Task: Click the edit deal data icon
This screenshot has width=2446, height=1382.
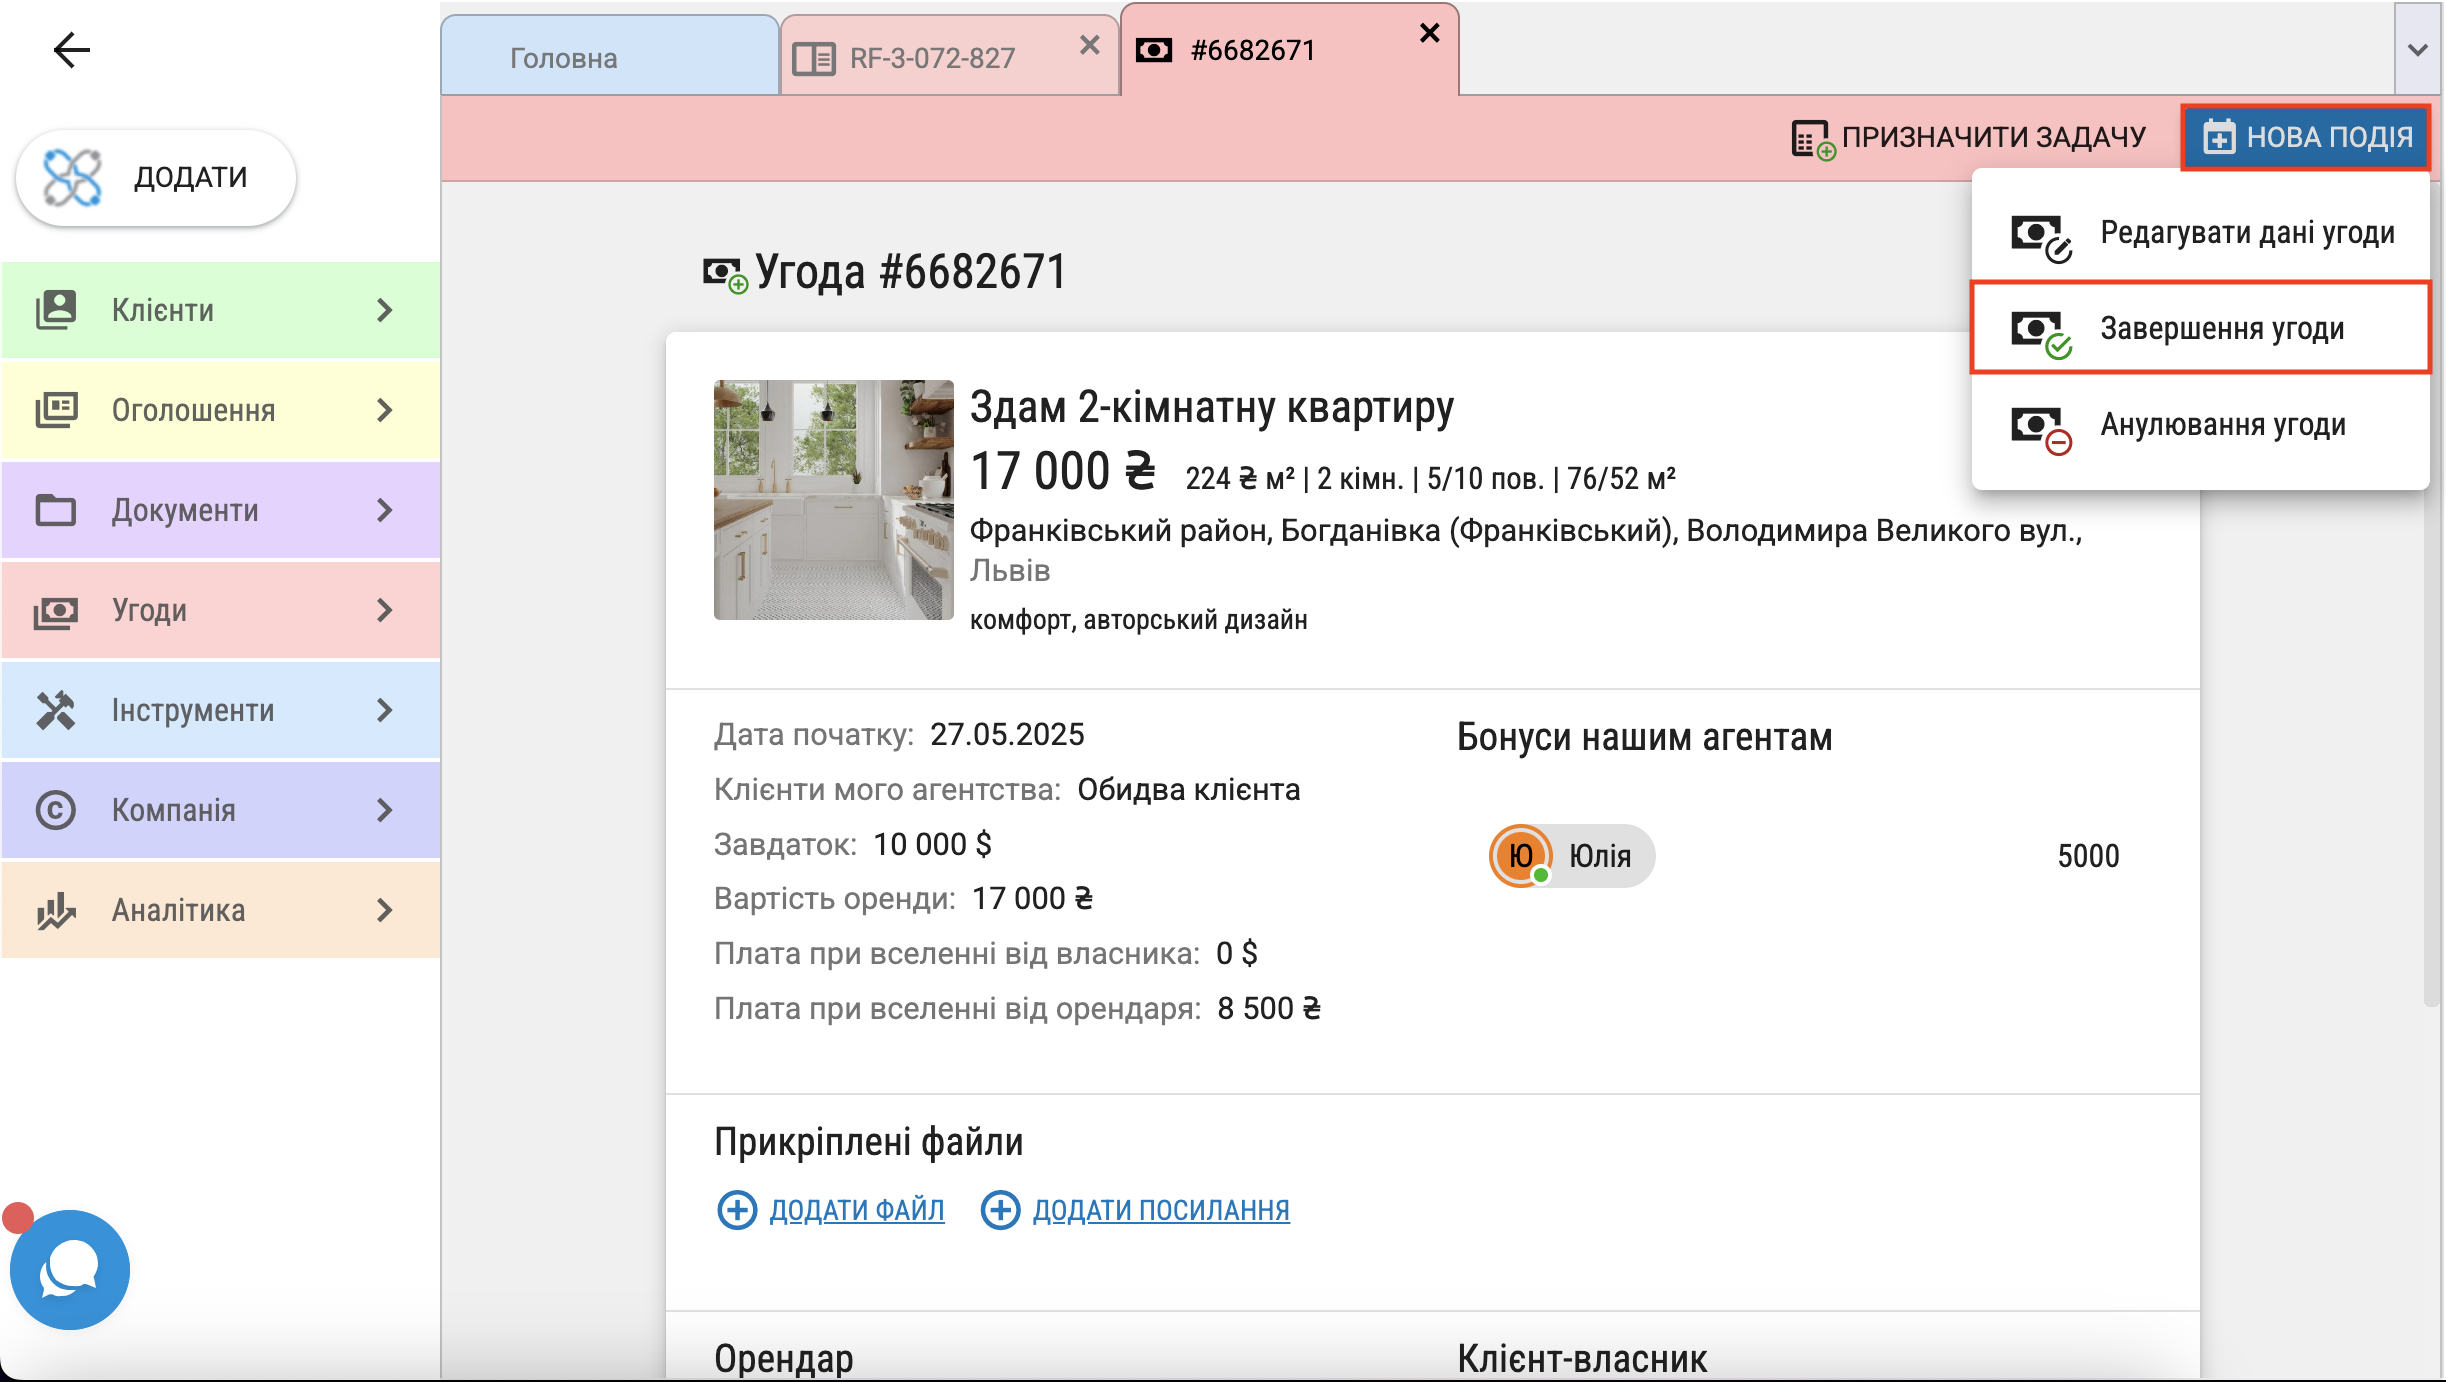Action: (2040, 237)
